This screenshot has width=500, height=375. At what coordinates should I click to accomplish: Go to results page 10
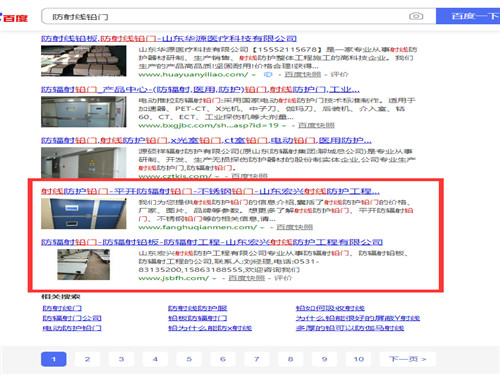pyautogui.click(x=359, y=359)
